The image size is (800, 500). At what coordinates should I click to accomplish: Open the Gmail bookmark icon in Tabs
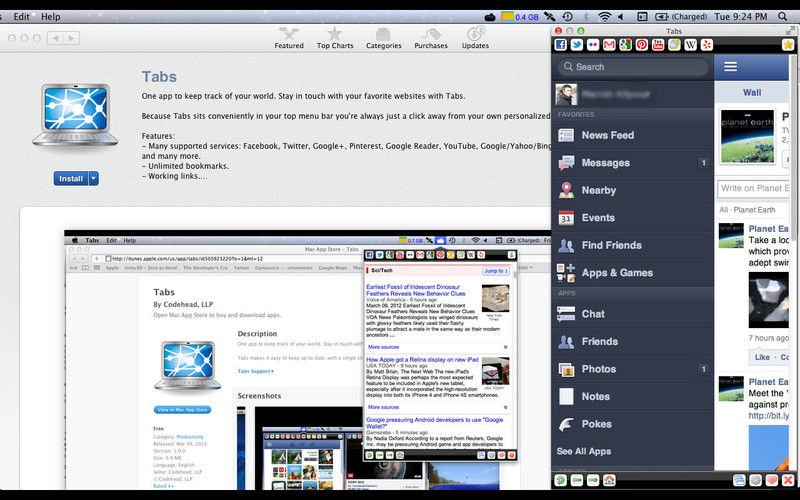pos(609,45)
